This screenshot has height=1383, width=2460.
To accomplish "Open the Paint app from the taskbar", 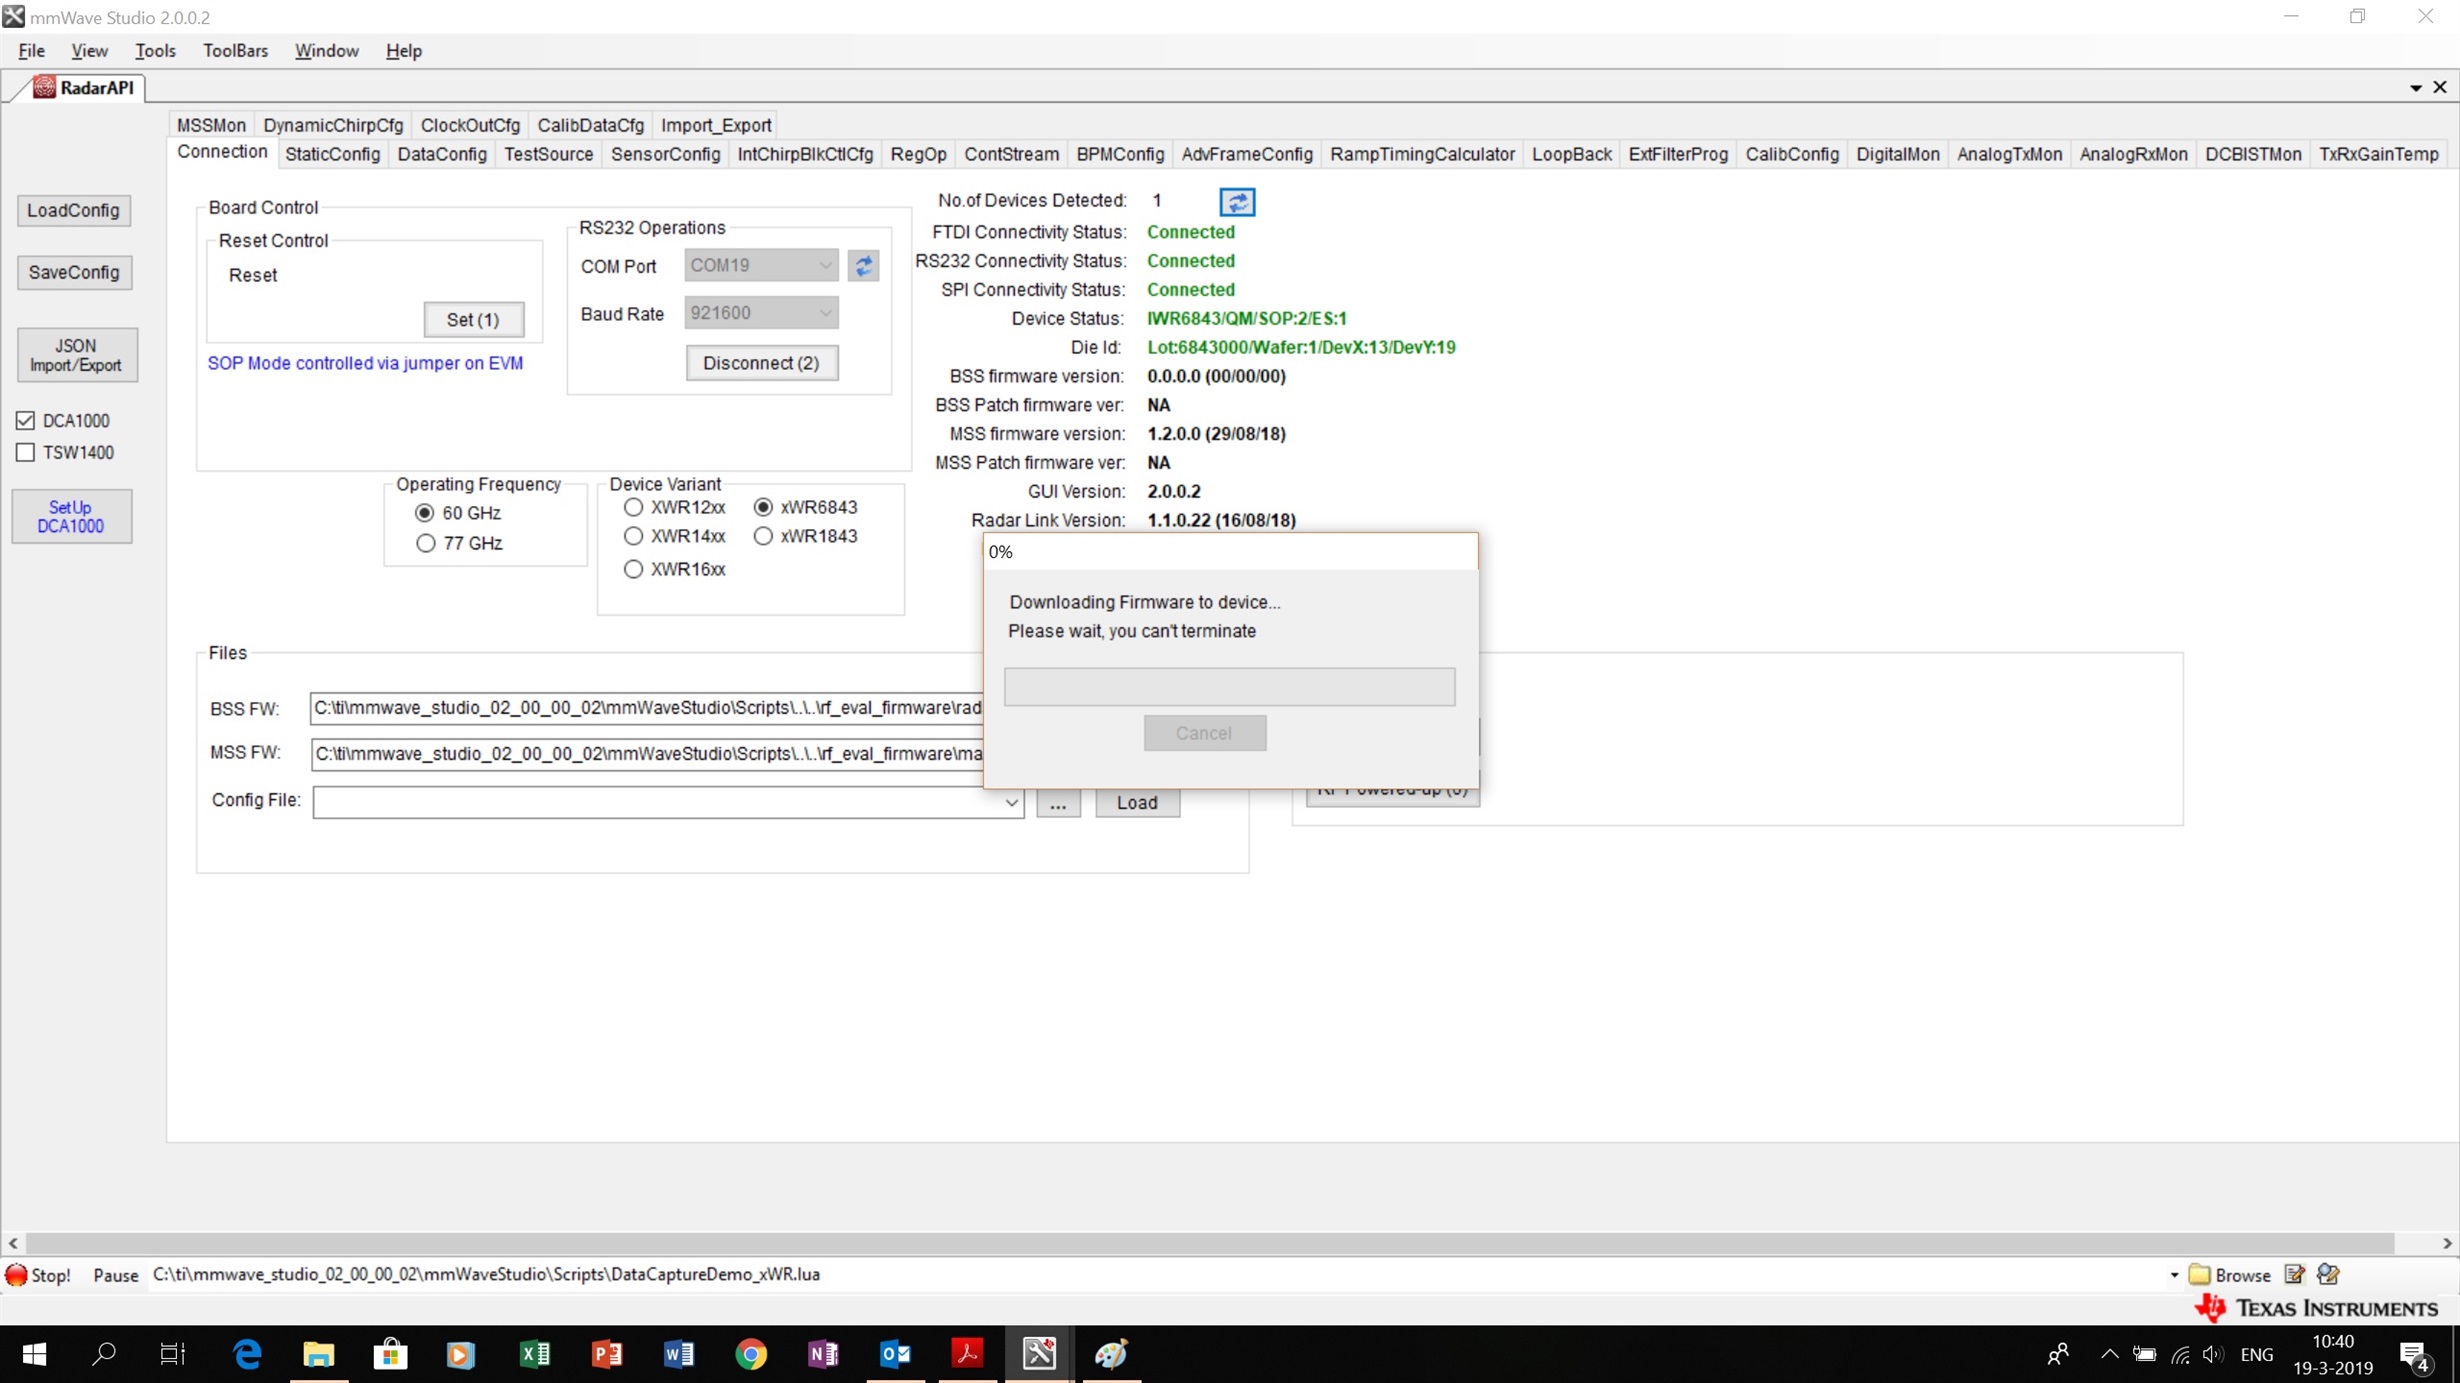I will pyautogui.click(x=1111, y=1354).
